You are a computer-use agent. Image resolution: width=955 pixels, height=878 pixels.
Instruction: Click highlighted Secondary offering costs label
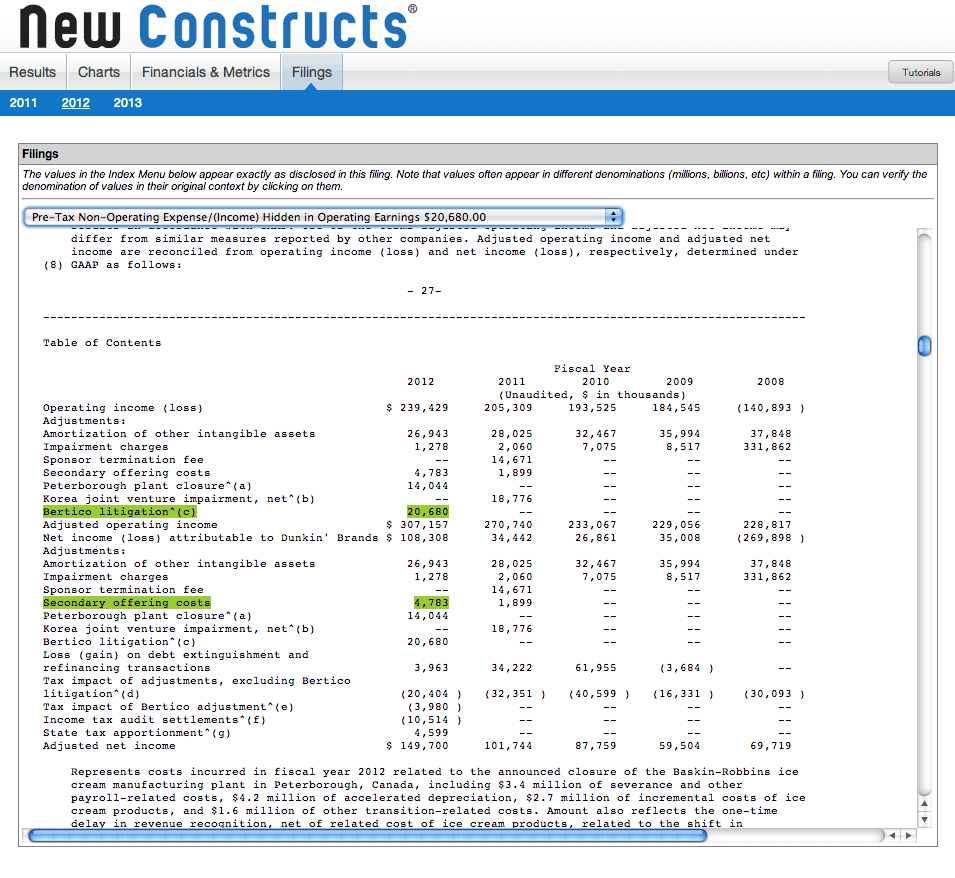point(127,603)
